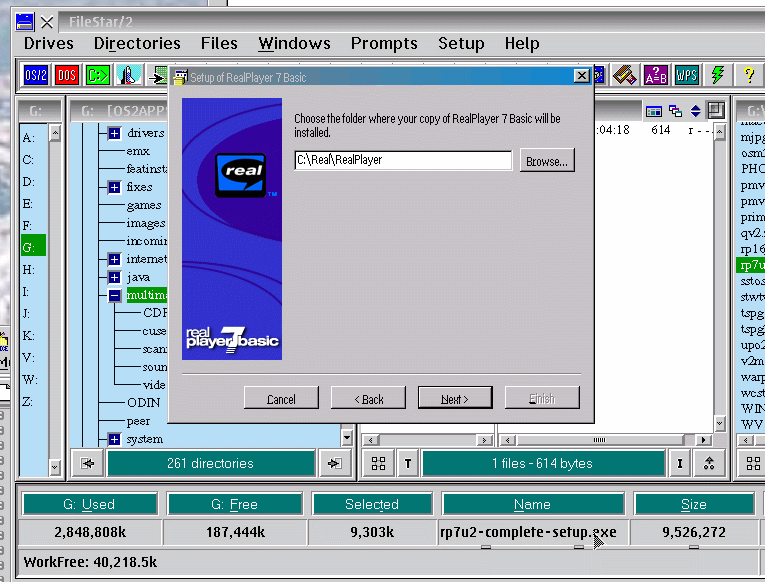Click the four-squares icon left of the T button

click(379, 463)
